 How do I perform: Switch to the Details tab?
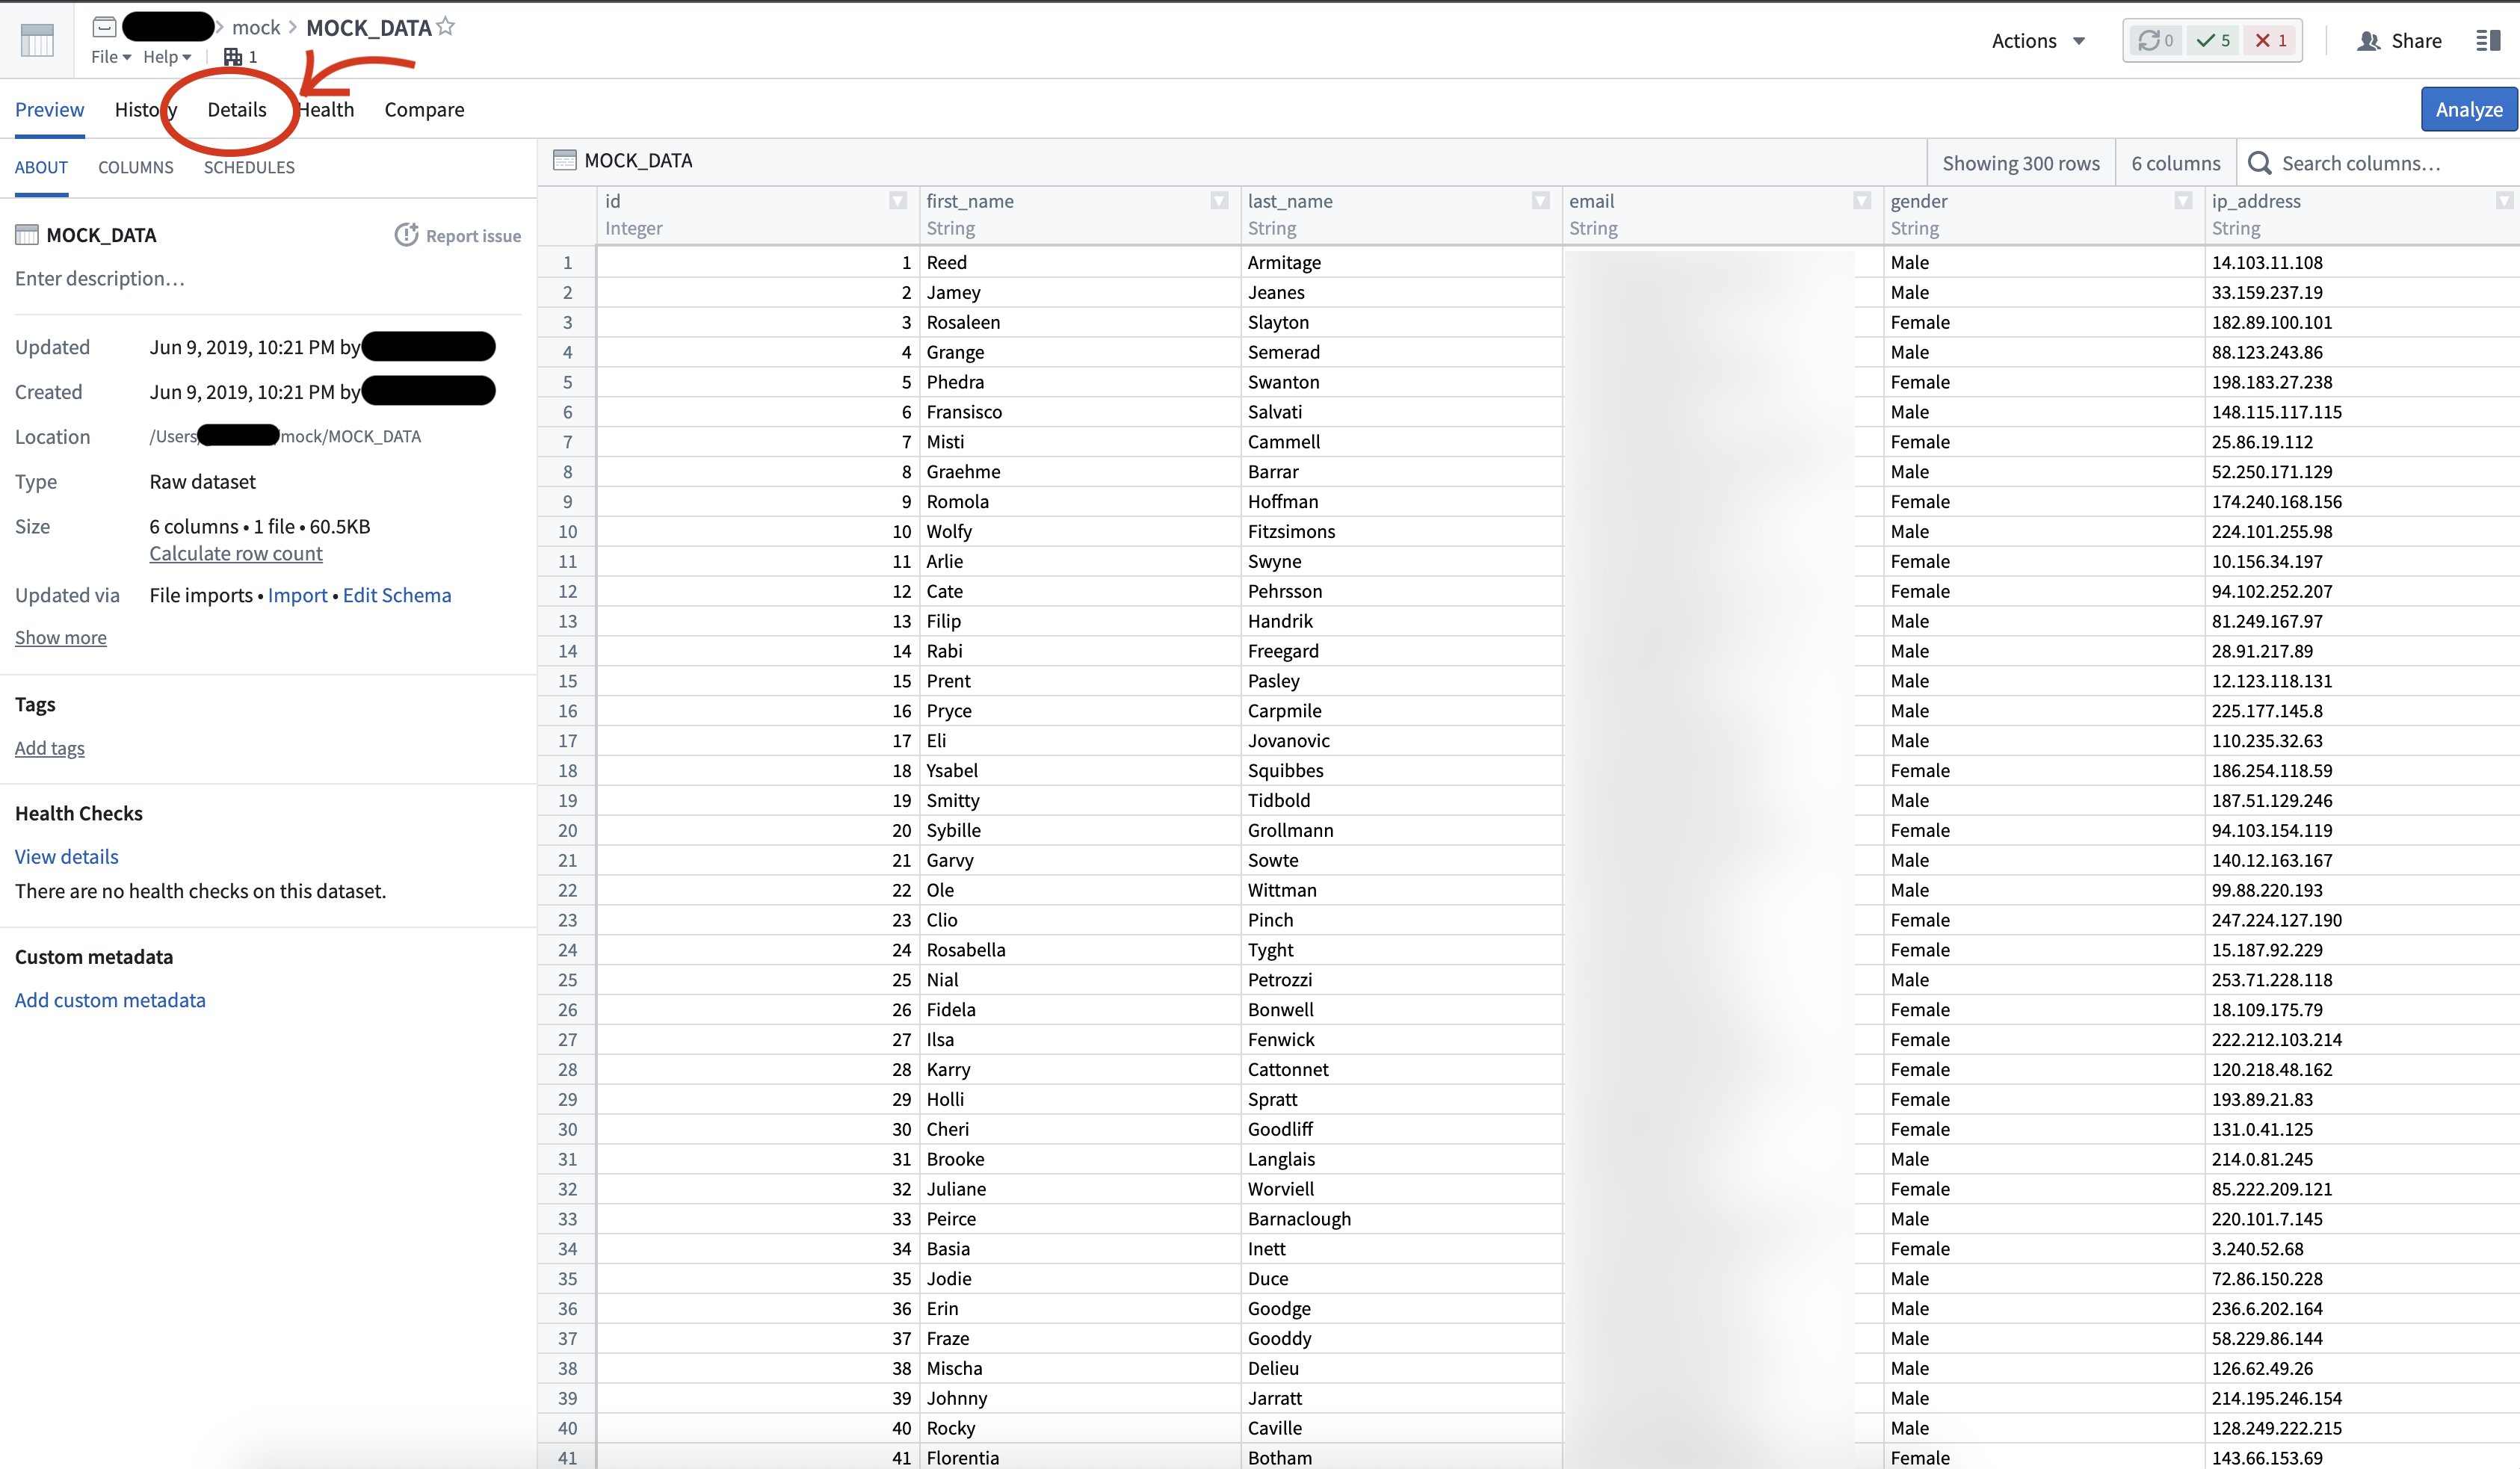pyautogui.click(x=237, y=109)
